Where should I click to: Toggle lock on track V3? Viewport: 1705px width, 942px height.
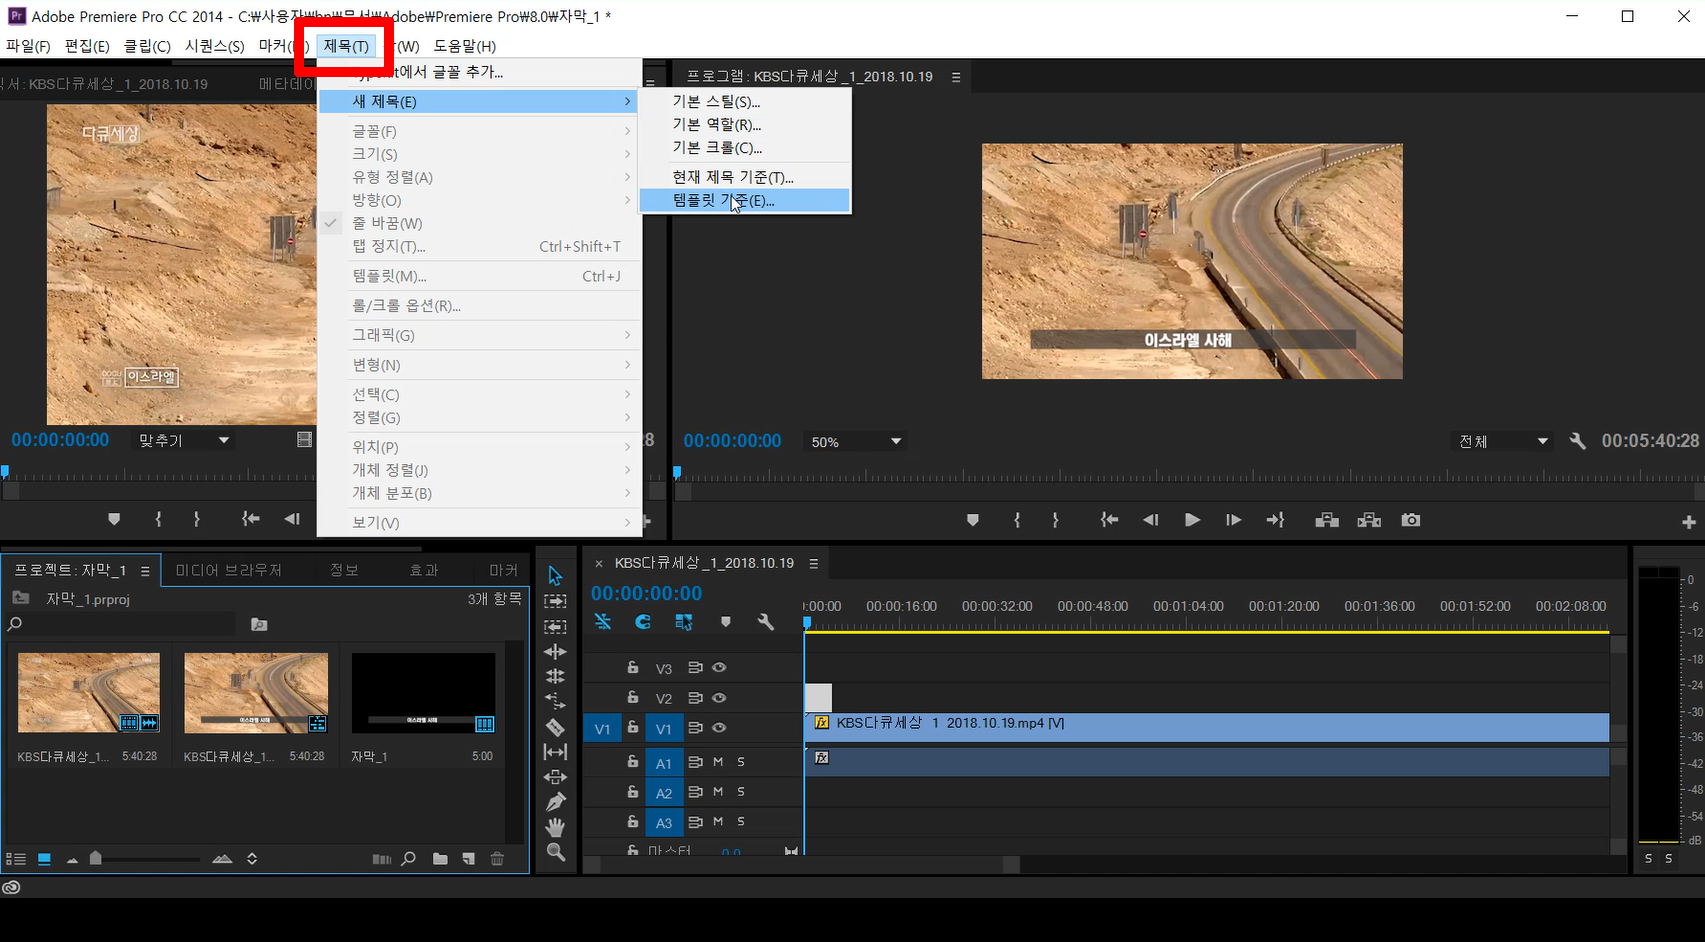tap(633, 667)
